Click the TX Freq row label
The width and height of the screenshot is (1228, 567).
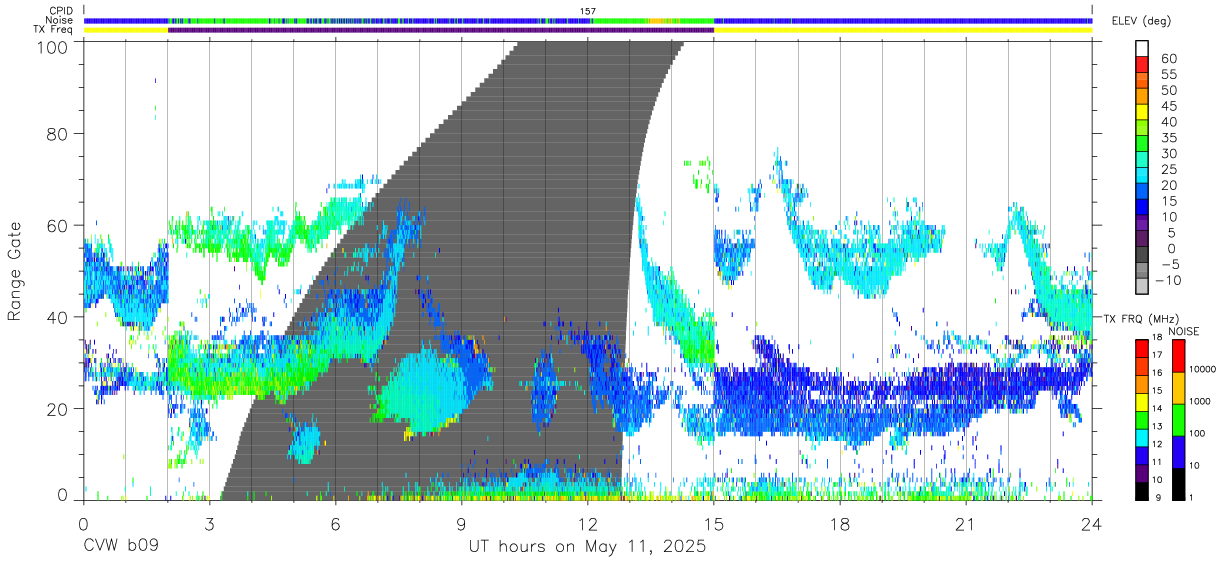54,30
